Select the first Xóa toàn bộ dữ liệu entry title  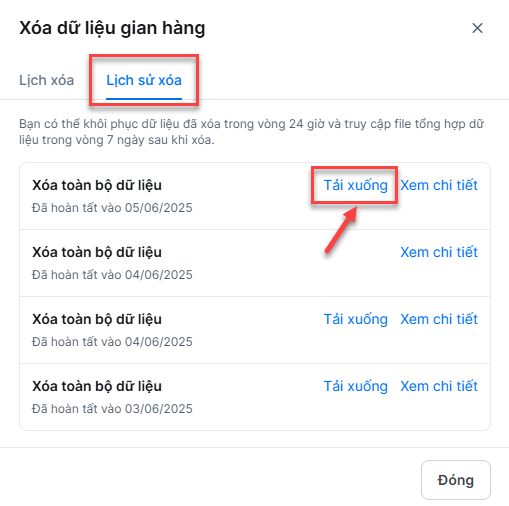point(97,185)
